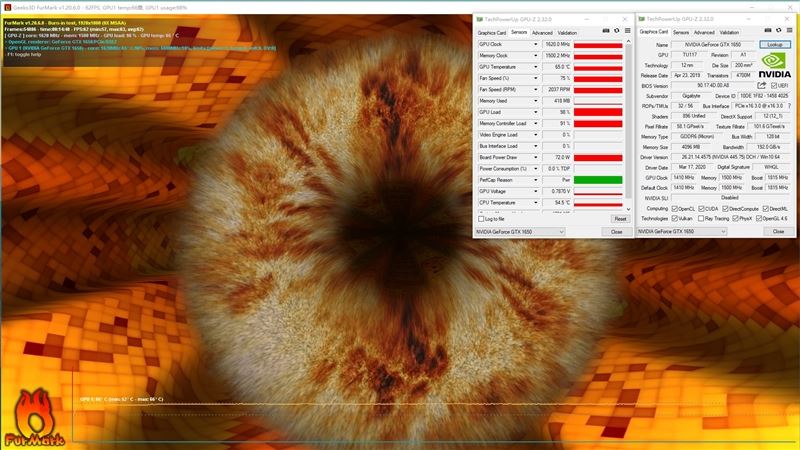
Task: Open the PerfCap Reason dropdown arrow
Action: click(x=535, y=180)
